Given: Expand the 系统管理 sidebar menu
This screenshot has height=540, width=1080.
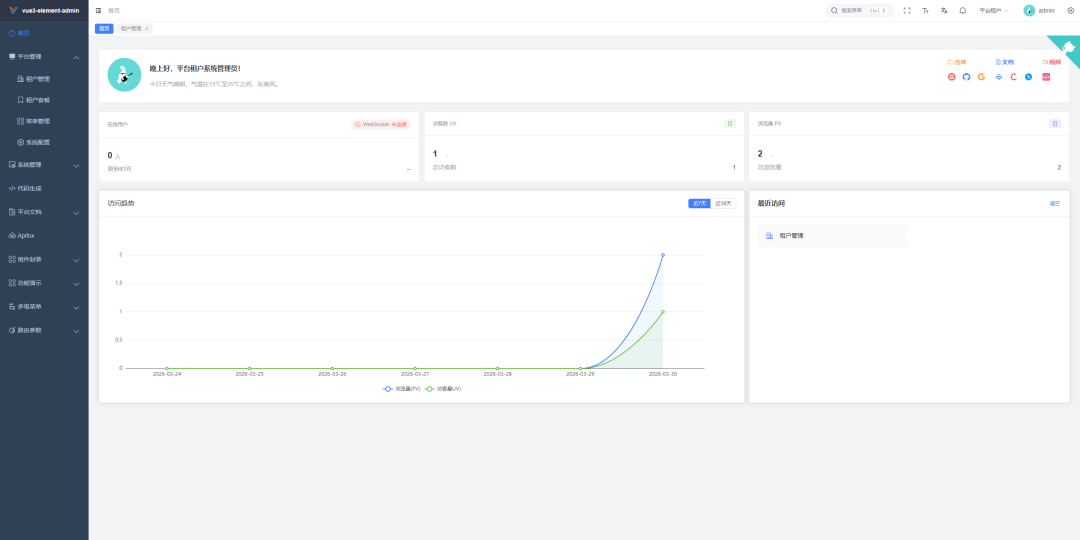Looking at the screenshot, I should tap(44, 165).
